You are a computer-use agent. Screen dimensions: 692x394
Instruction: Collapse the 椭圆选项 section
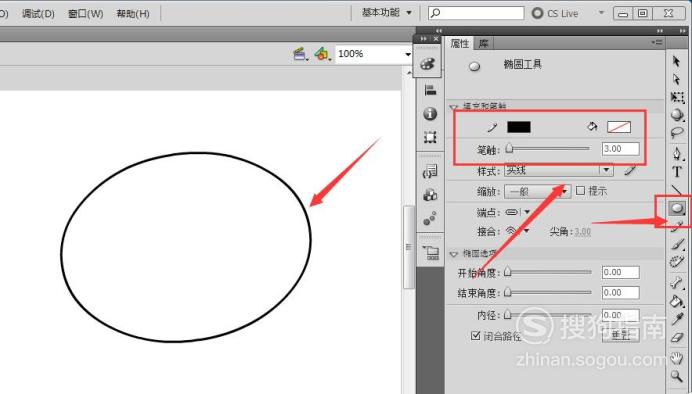tap(454, 254)
